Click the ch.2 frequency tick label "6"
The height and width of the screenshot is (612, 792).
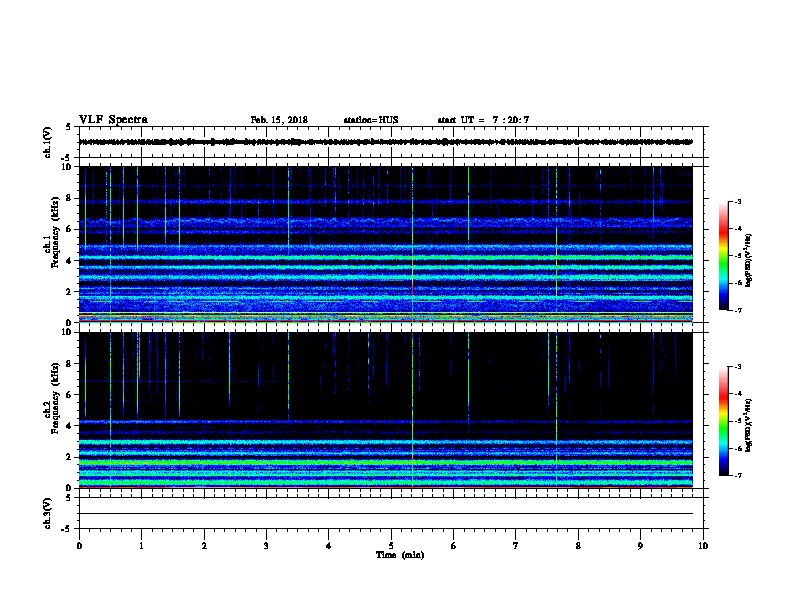(x=70, y=395)
